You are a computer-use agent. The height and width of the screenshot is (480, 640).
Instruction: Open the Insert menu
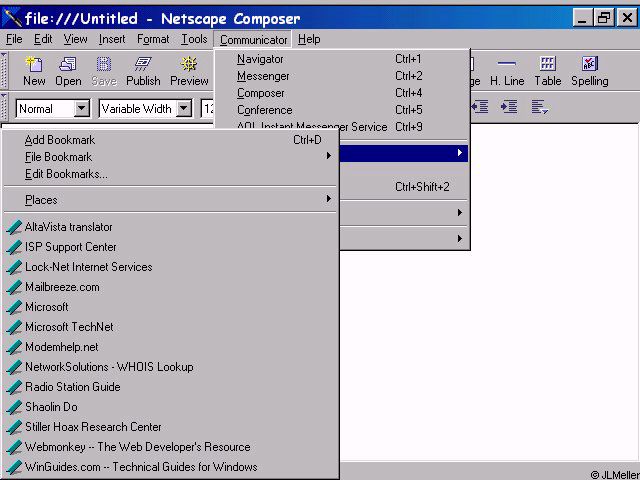pyautogui.click(x=112, y=39)
